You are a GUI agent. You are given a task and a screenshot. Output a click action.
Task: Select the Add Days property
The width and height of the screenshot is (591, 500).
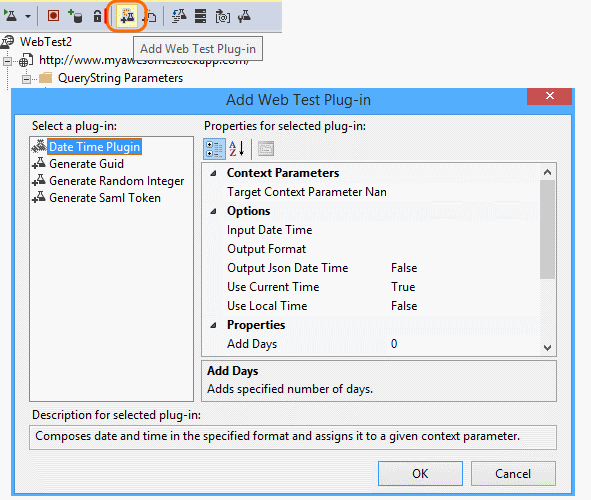click(252, 344)
